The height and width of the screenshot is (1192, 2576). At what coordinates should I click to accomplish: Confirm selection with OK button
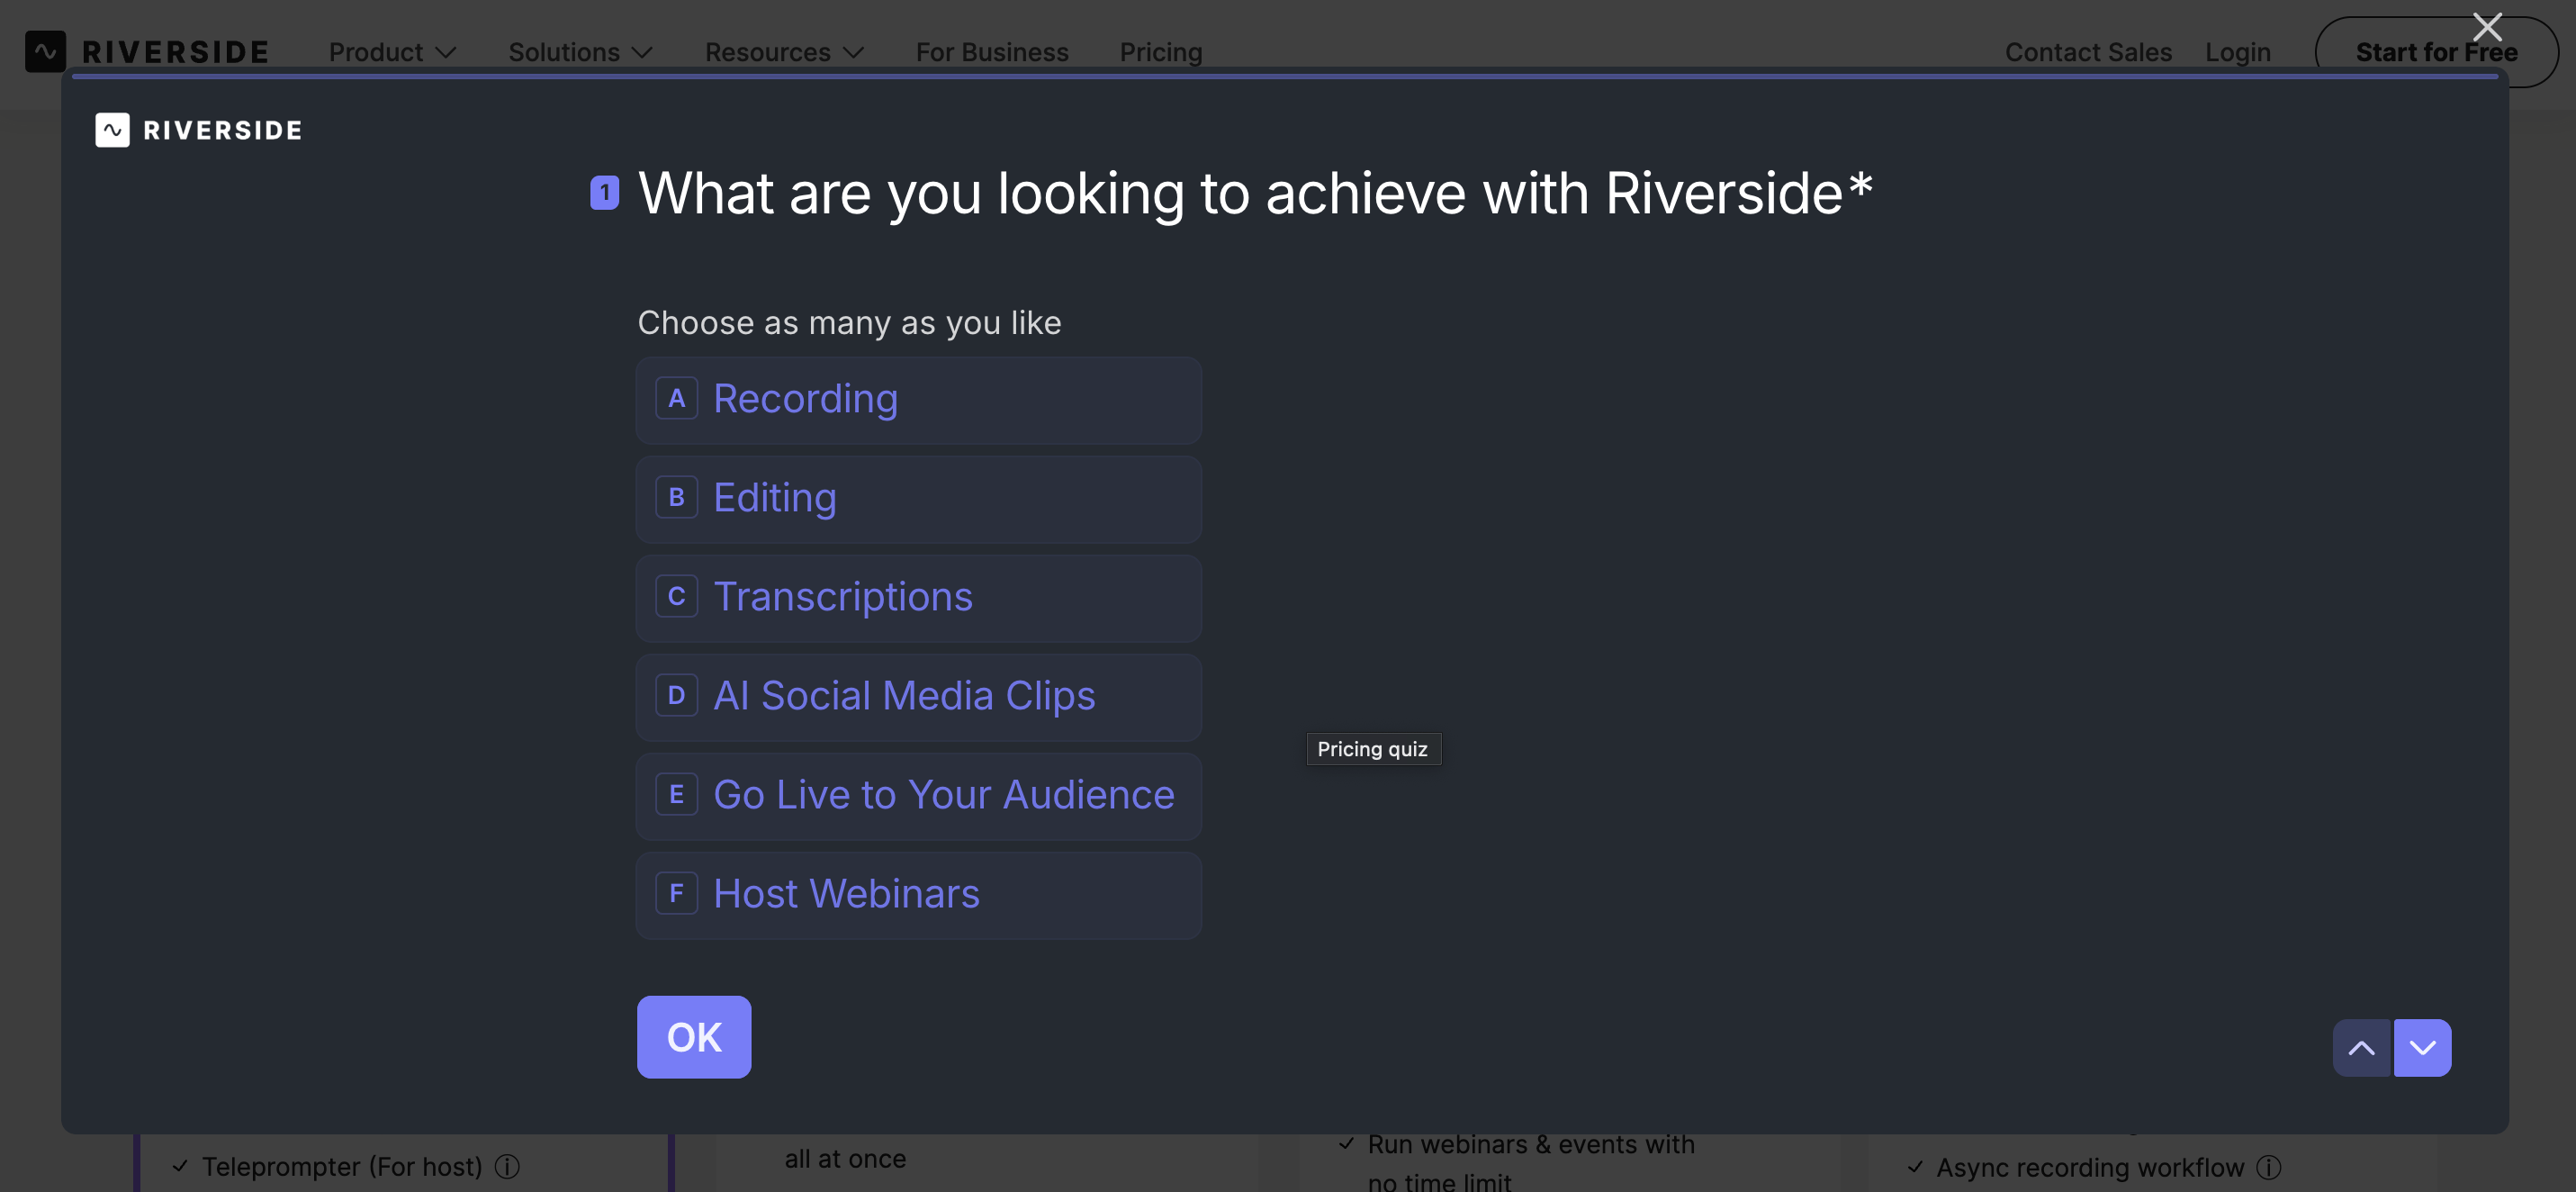[x=694, y=1037]
